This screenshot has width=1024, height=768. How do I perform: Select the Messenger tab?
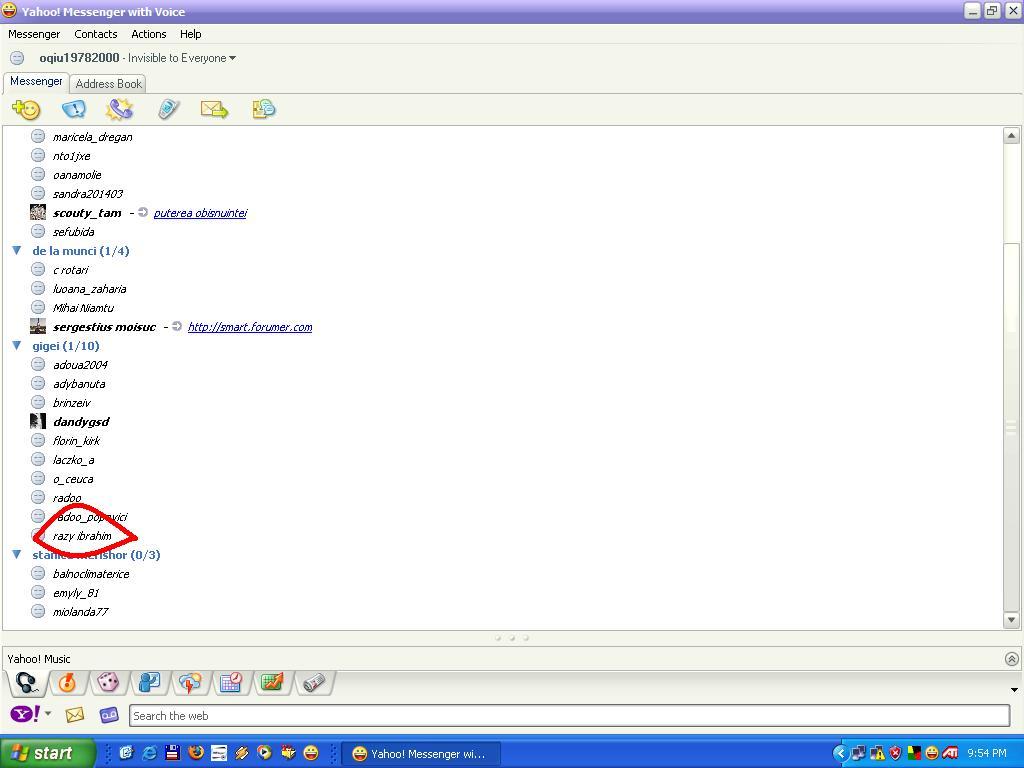click(x=36, y=81)
